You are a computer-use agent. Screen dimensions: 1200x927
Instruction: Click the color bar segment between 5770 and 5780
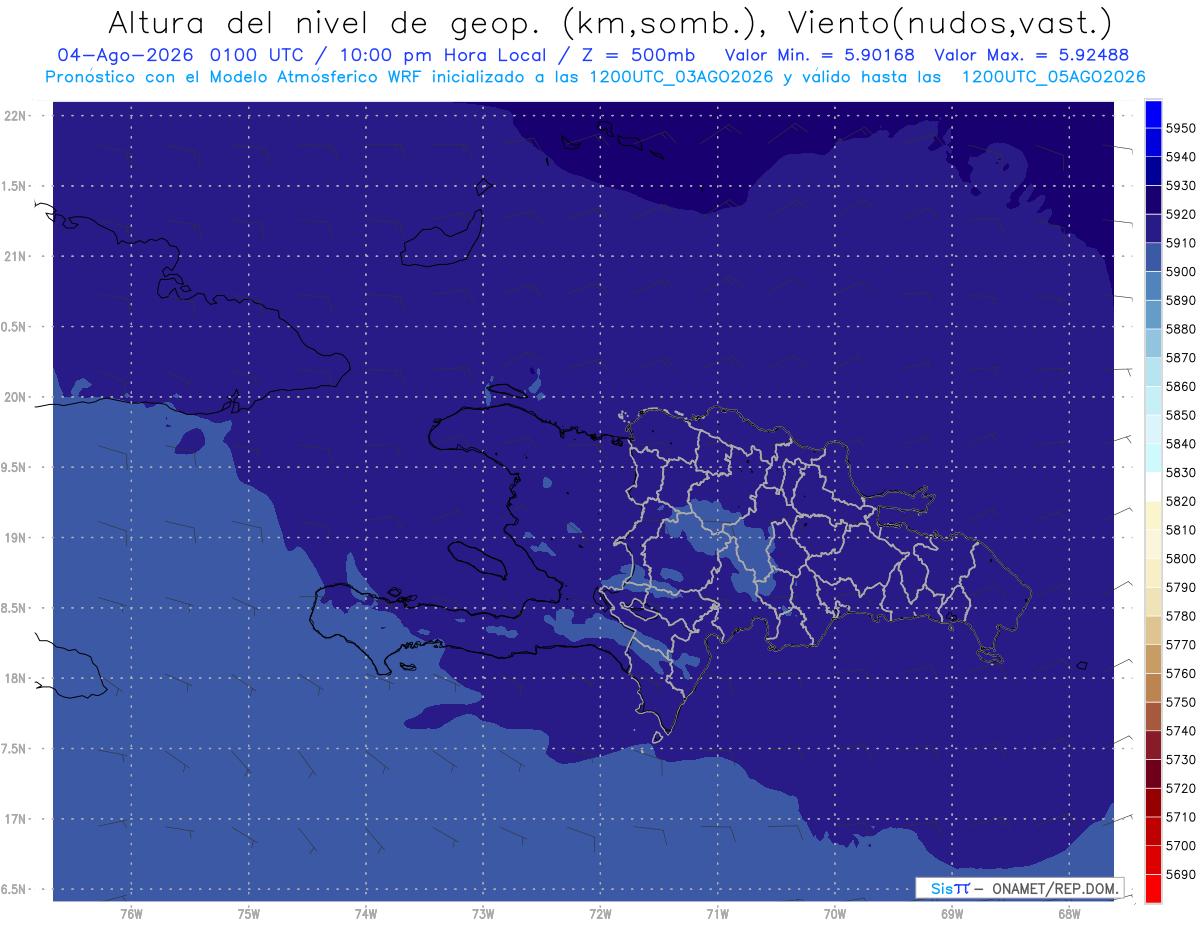pos(1152,631)
